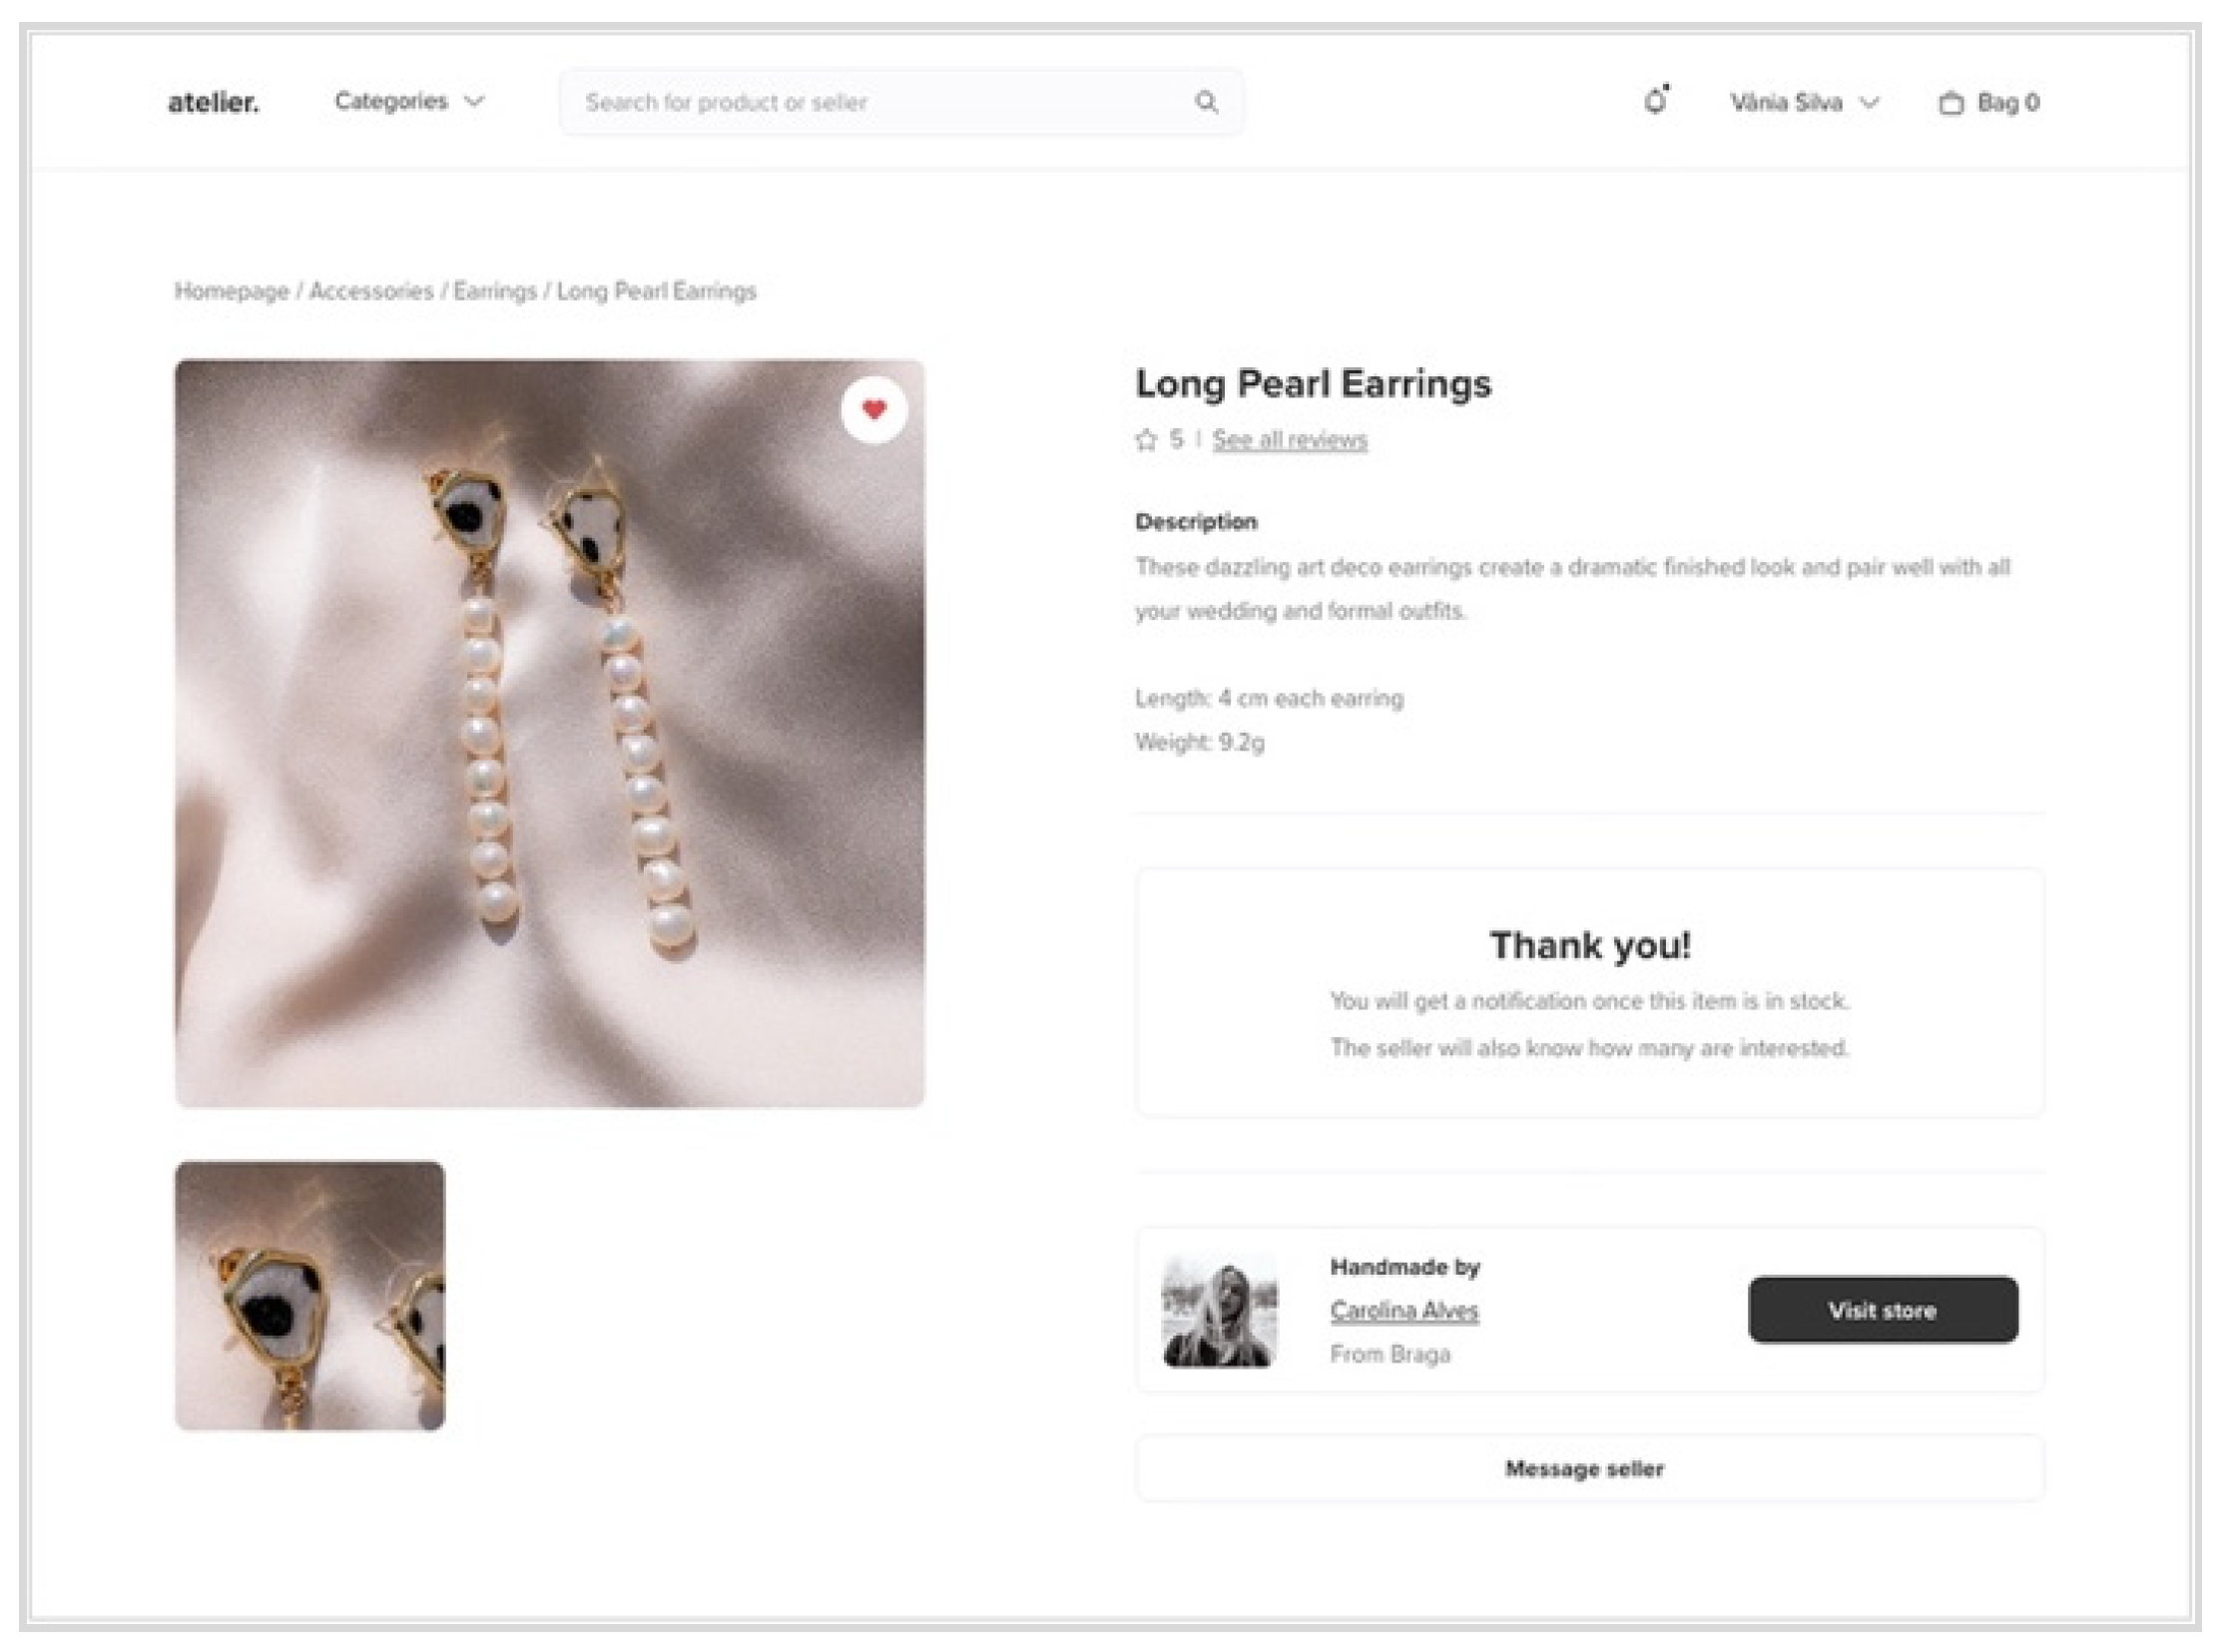The image size is (2222, 1652).
Task: Click the Visit store button
Action: pyautogui.click(x=1882, y=1310)
